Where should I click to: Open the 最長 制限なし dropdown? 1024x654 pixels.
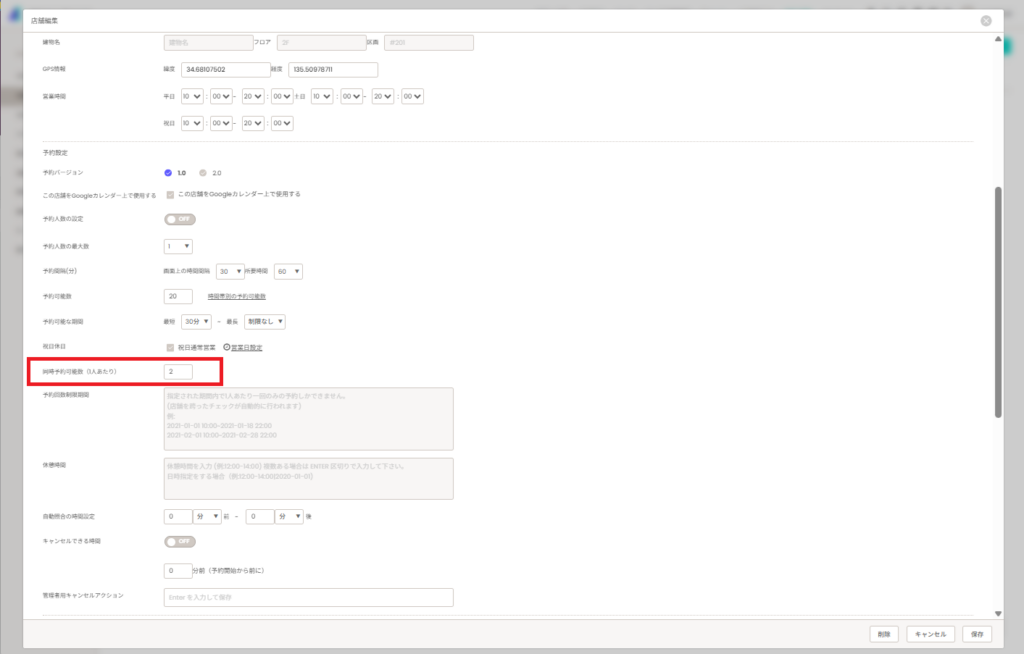(x=266, y=322)
